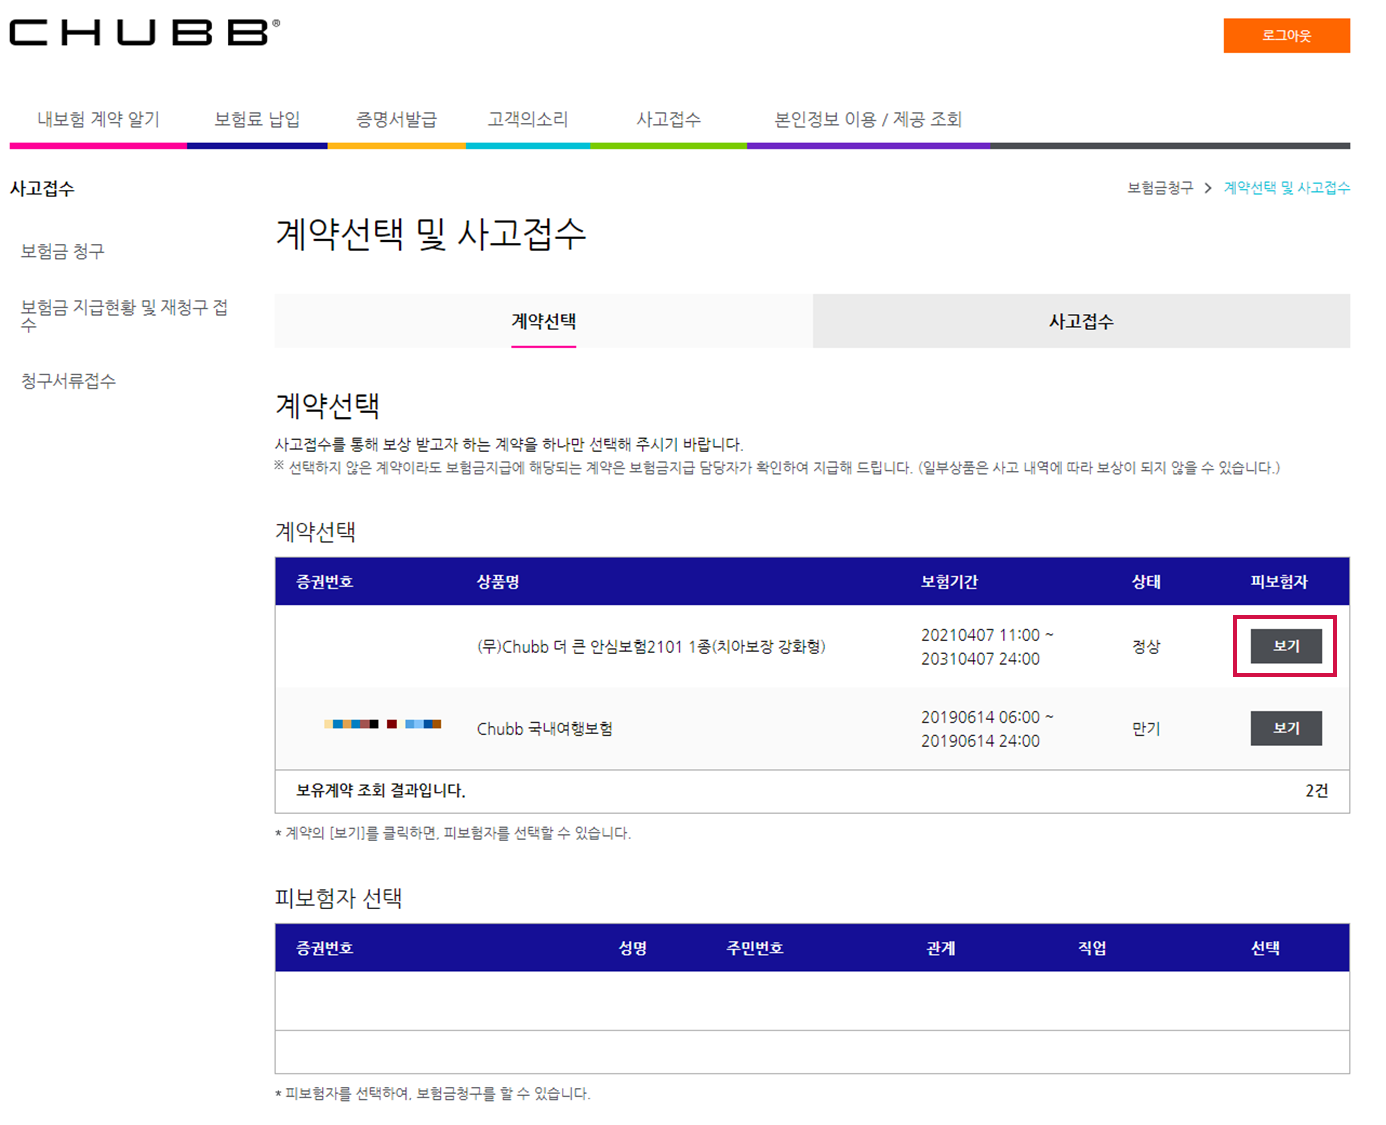Switch to the 계약선택 step tab
The width and height of the screenshot is (1386, 1125).
pos(543,321)
